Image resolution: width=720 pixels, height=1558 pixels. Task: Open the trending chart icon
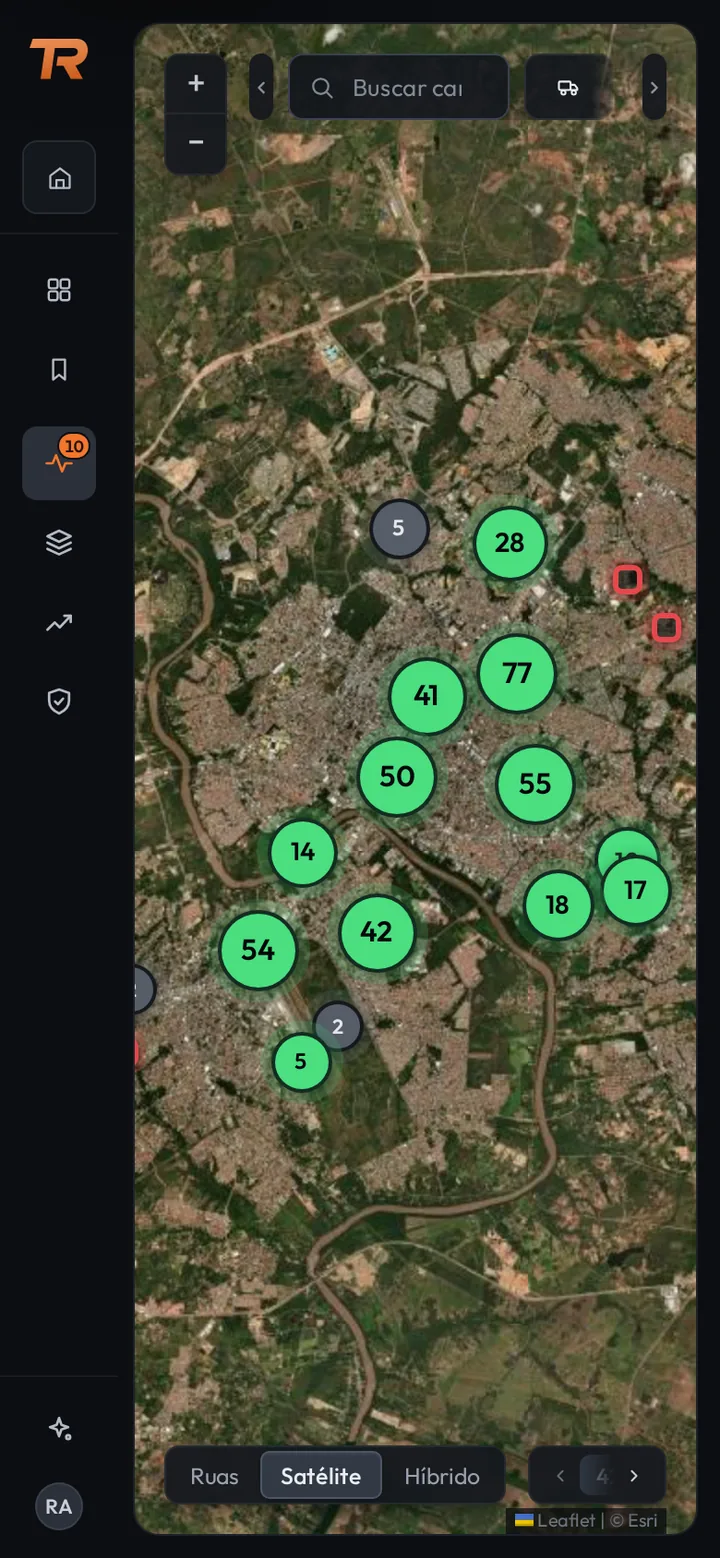59,623
